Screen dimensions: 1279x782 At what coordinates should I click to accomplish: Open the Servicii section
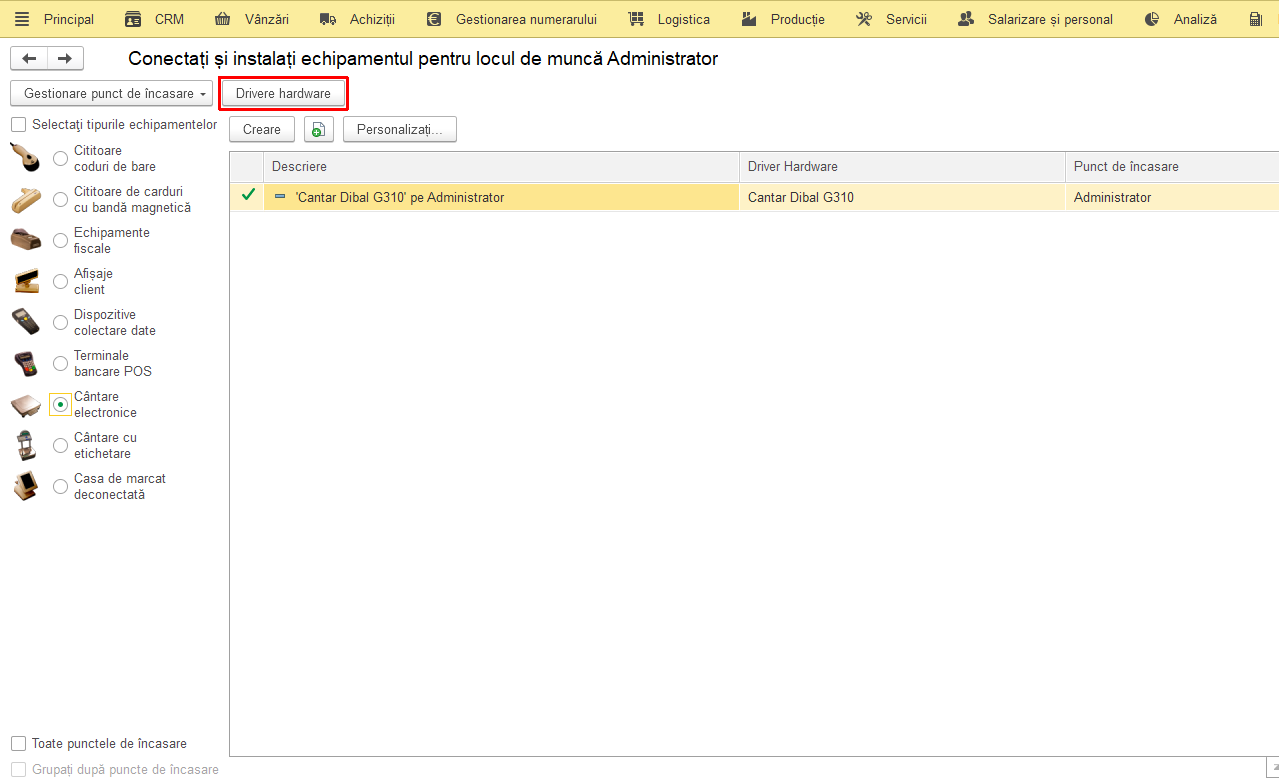click(x=906, y=19)
